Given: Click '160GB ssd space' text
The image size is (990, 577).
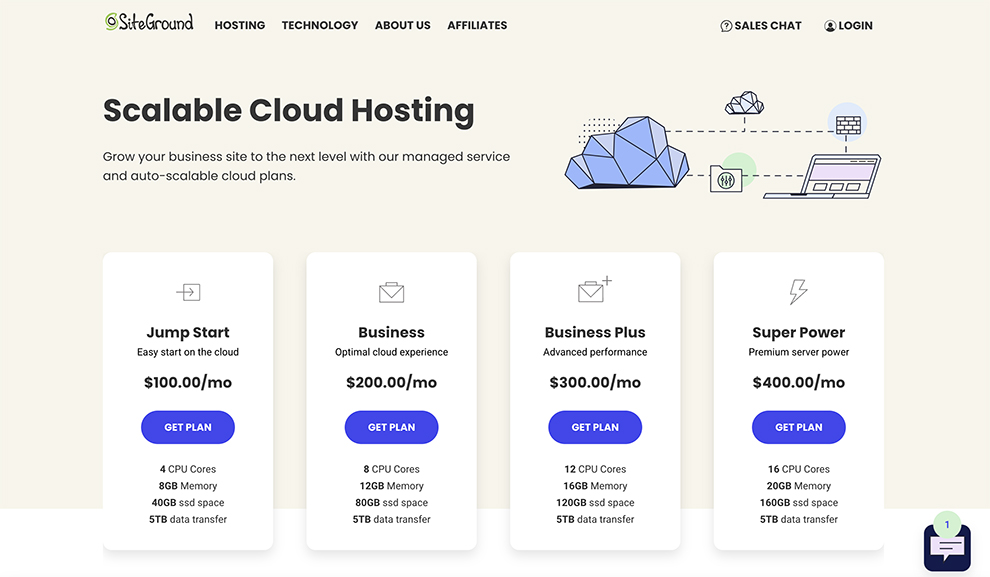Looking at the screenshot, I should pyautogui.click(x=799, y=503).
